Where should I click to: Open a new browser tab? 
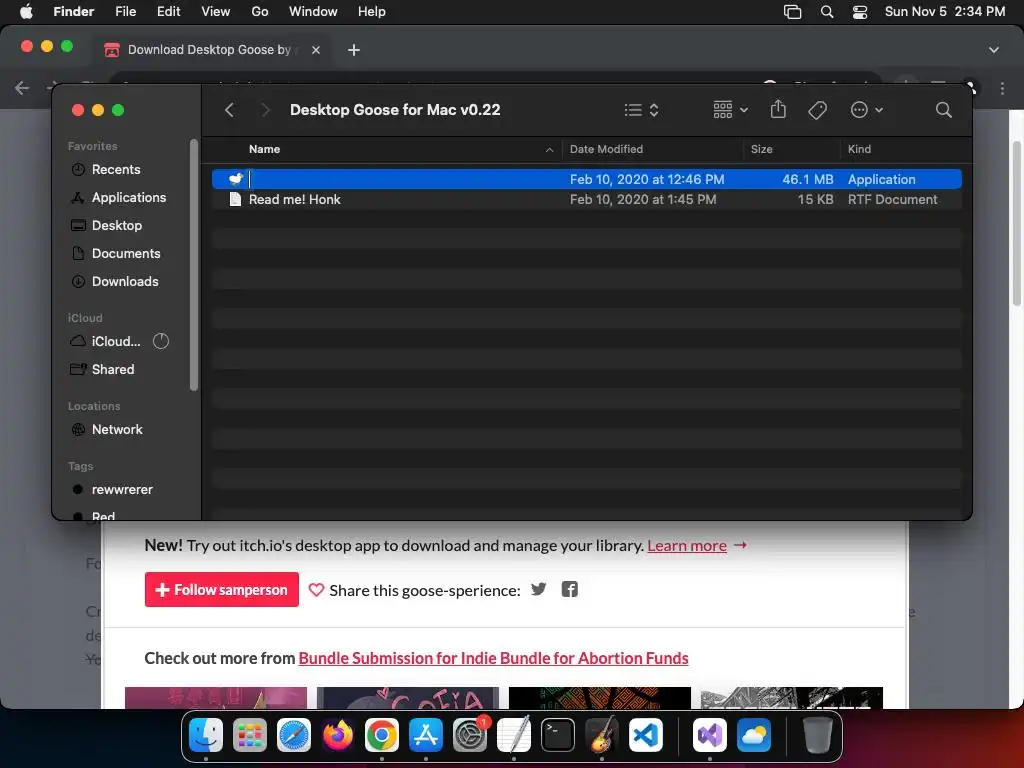pyautogui.click(x=353, y=50)
